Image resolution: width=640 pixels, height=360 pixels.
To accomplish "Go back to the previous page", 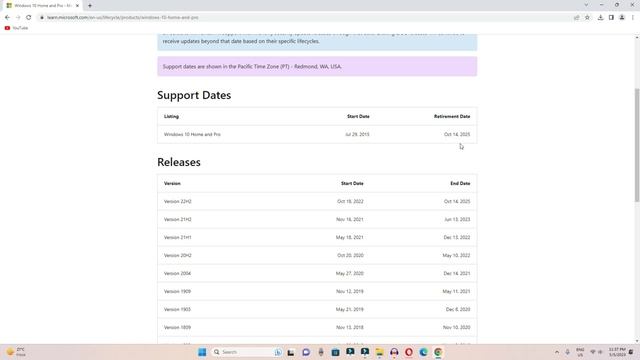I will tap(7, 18).
